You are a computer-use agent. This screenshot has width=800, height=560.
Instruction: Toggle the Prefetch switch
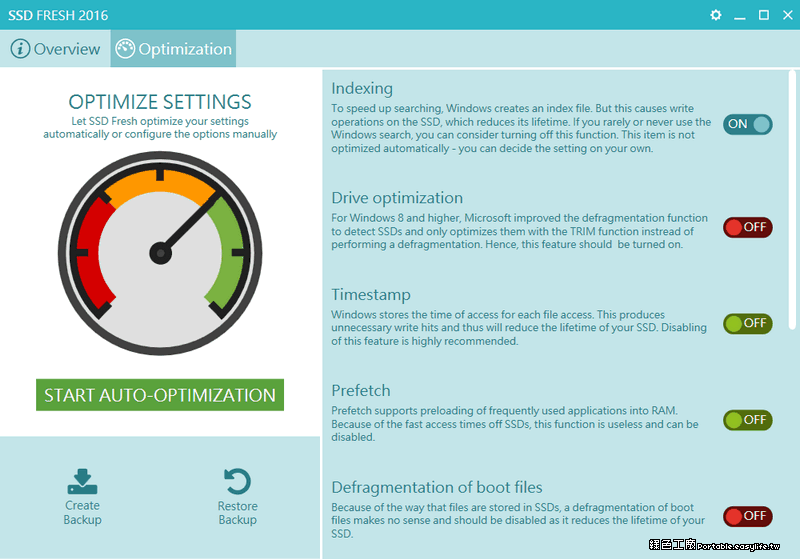click(747, 420)
